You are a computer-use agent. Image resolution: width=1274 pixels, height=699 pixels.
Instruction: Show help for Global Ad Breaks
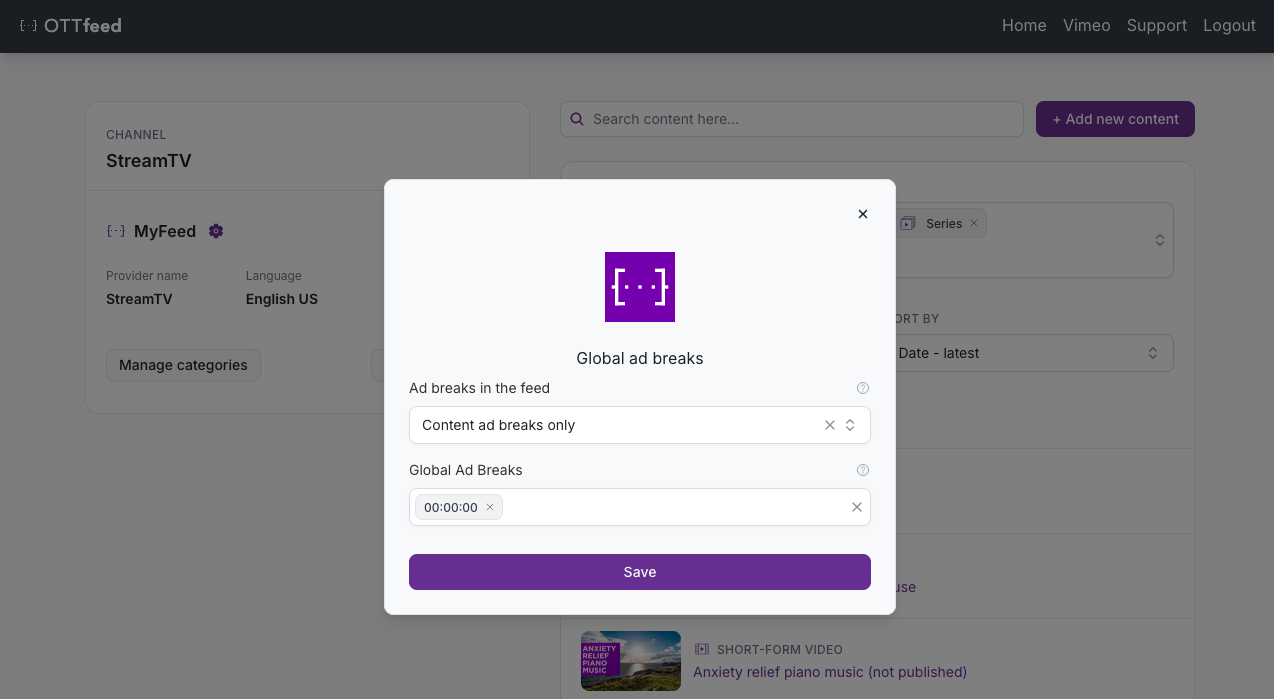pyautogui.click(x=863, y=470)
